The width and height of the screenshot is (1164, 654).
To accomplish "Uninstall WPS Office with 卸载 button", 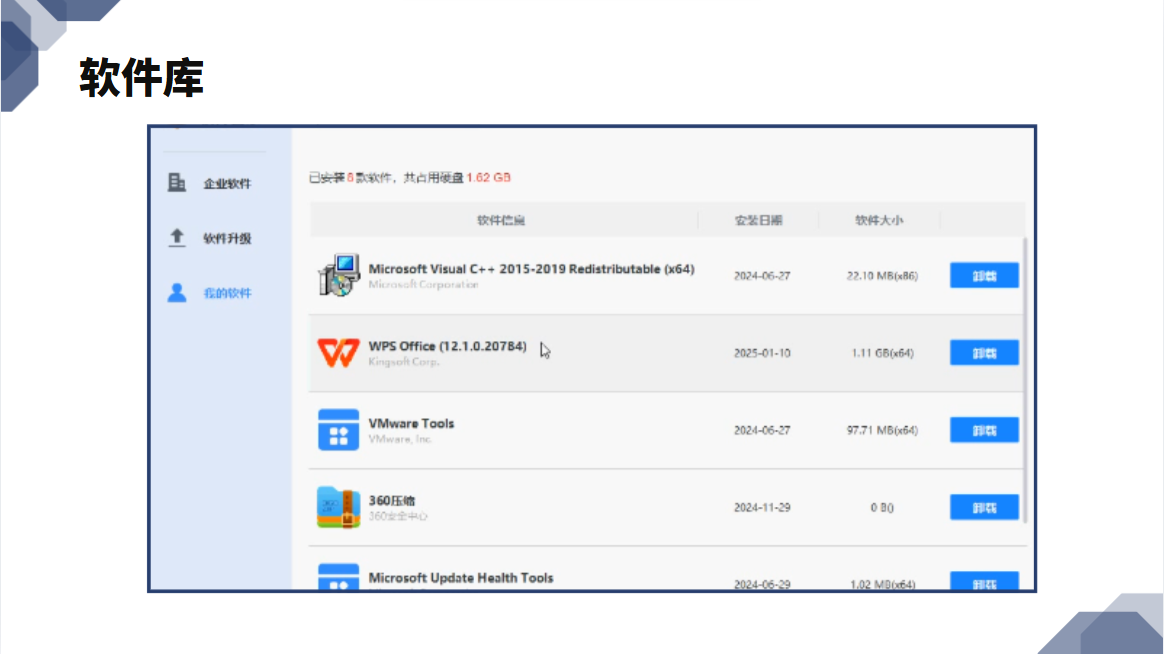I will point(984,353).
